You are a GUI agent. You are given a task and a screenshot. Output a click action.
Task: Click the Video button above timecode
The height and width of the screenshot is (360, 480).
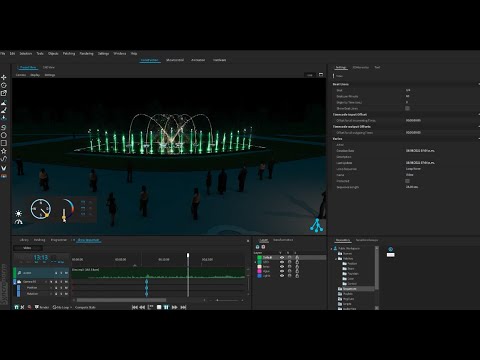click(28, 248)
